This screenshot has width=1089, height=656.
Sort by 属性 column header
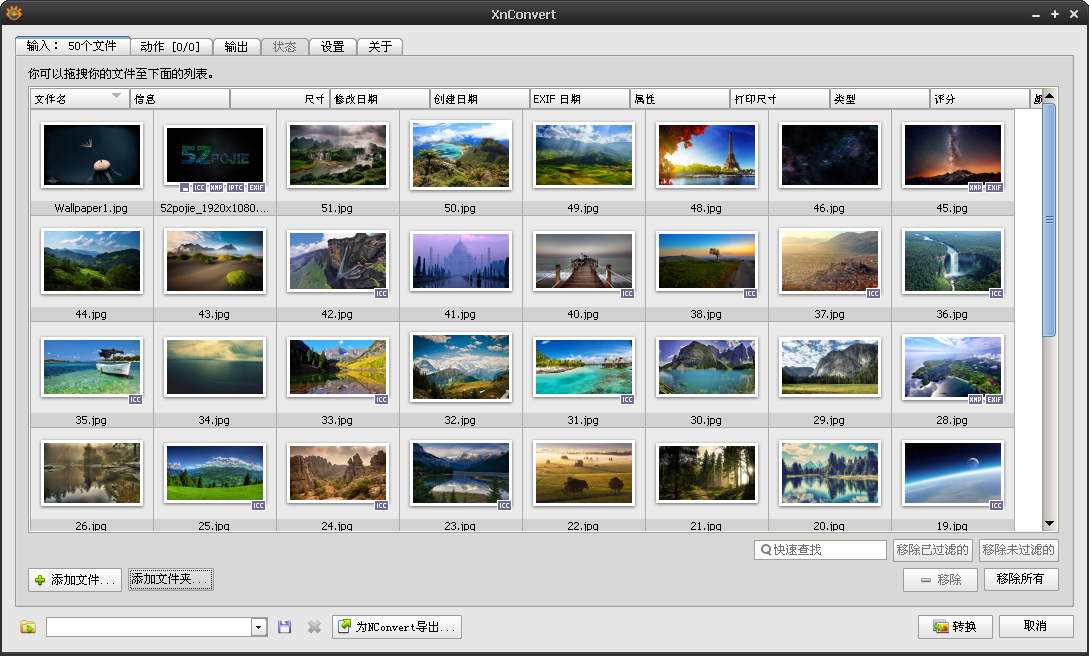[680, 99]
